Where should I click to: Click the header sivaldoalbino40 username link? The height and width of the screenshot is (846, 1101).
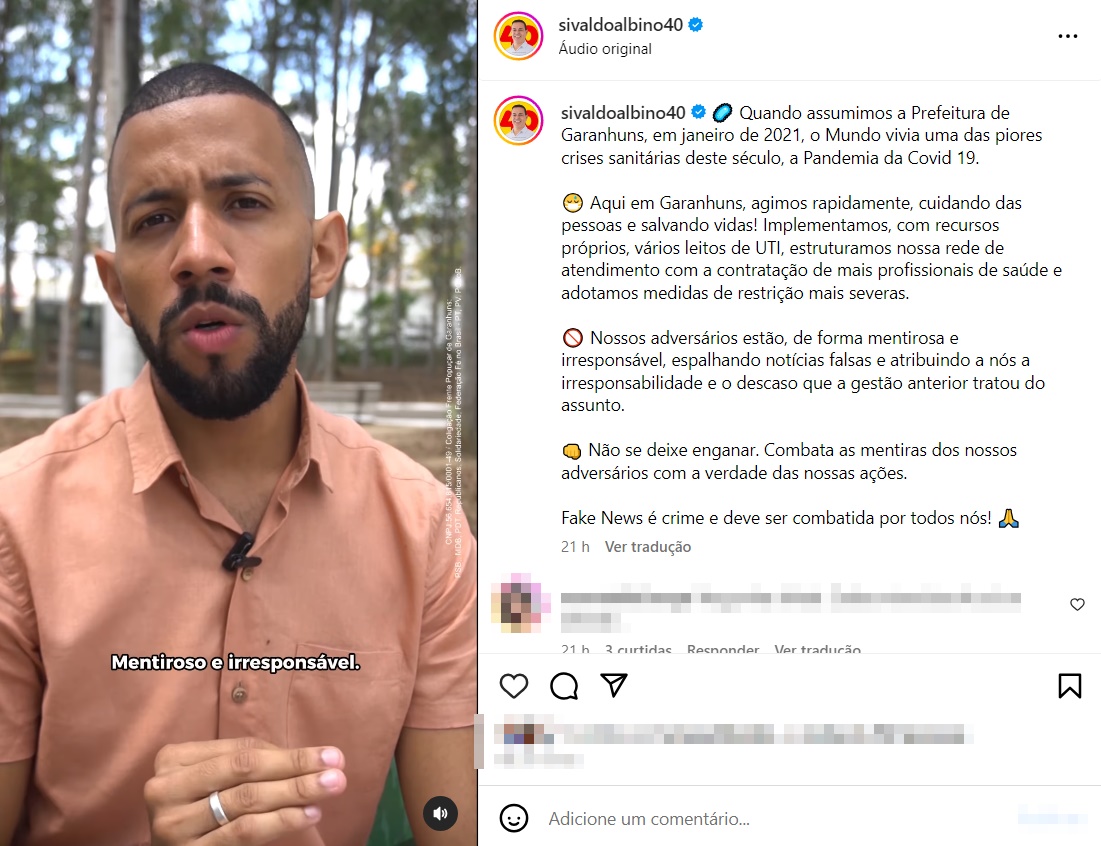coord(620,25)
